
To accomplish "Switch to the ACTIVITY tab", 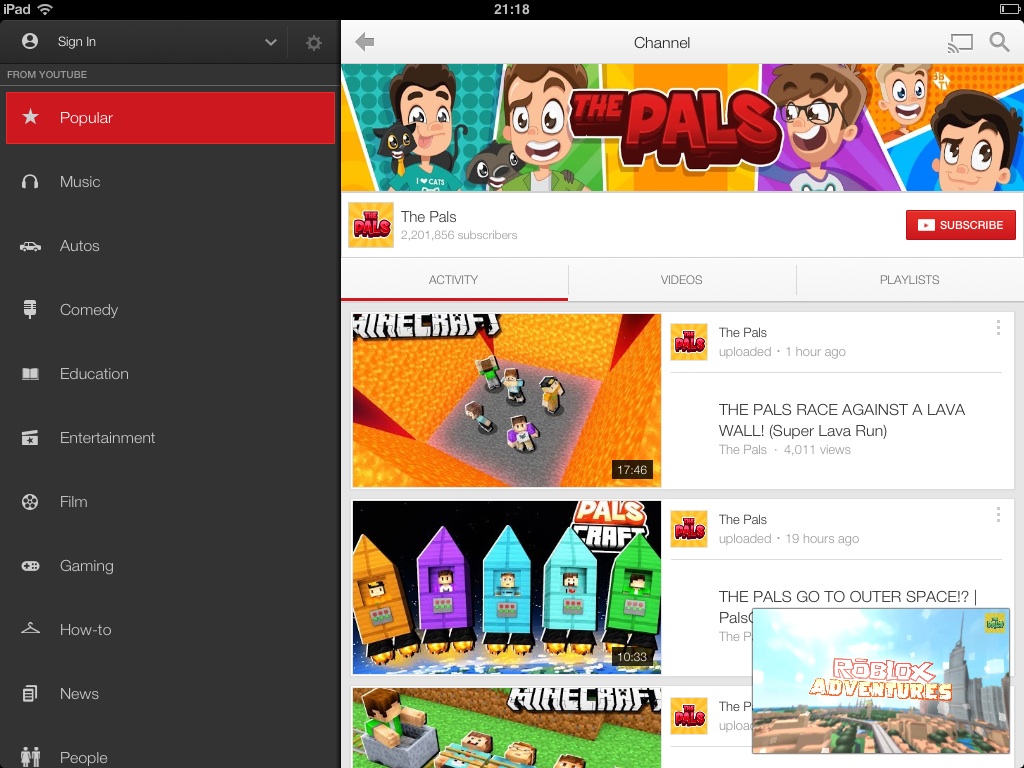I will point(454,280).
